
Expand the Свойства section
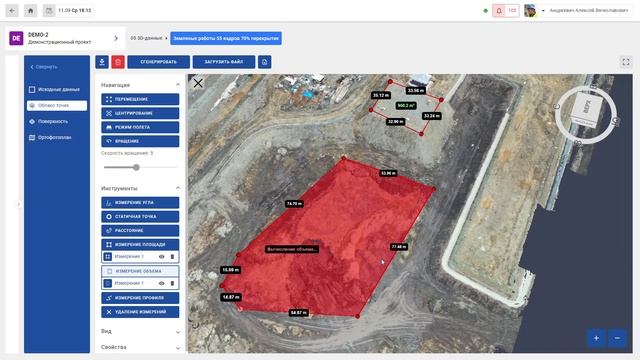click(x=178, y=348)
